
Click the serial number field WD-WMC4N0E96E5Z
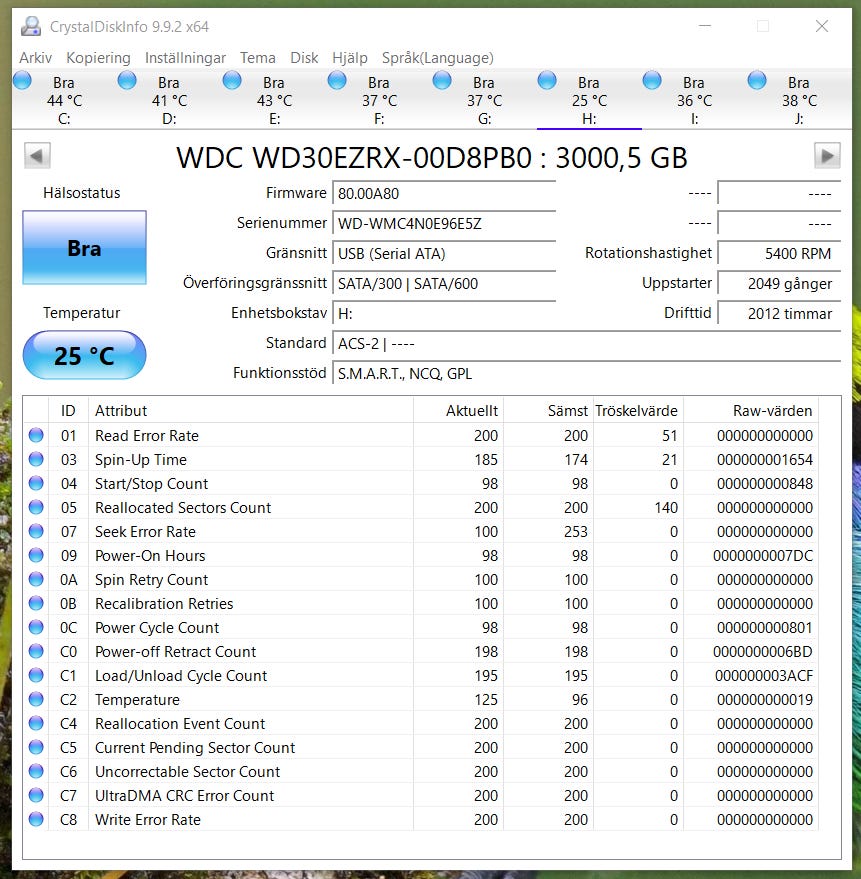coord(444,224)
